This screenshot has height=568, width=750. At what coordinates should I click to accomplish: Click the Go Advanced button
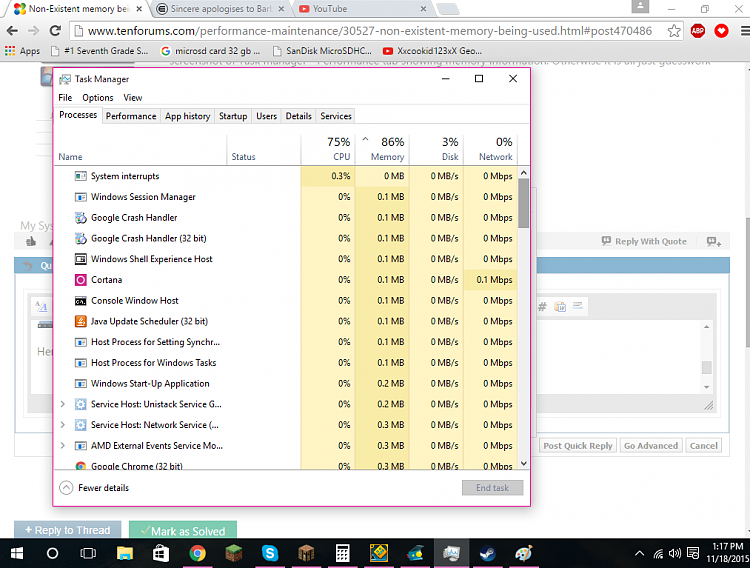click(x=651, y=445)
